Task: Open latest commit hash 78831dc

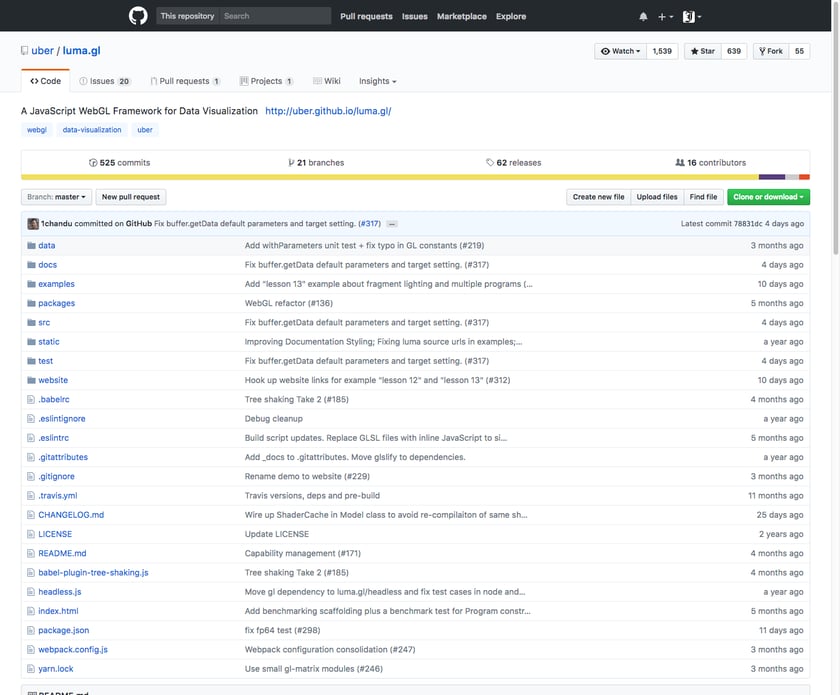Action: (749, 223)
